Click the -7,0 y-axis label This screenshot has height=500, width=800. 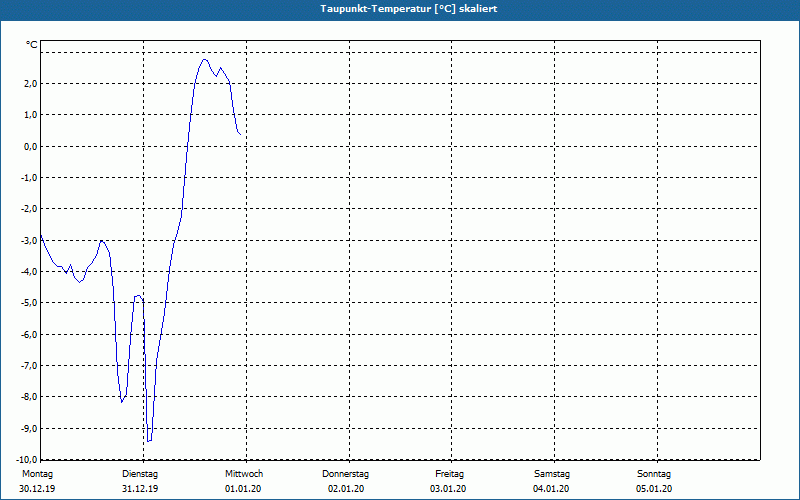(29, 366)
